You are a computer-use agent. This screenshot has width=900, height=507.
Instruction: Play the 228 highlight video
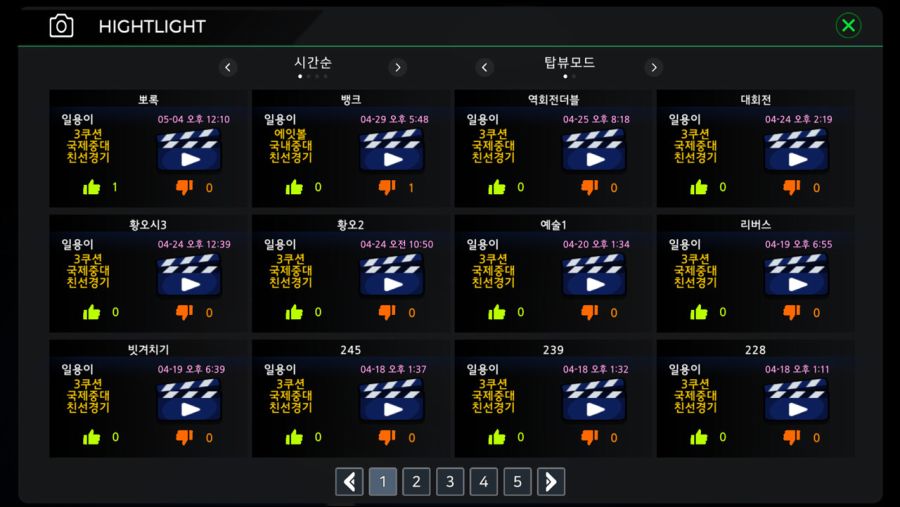[796, 400]
